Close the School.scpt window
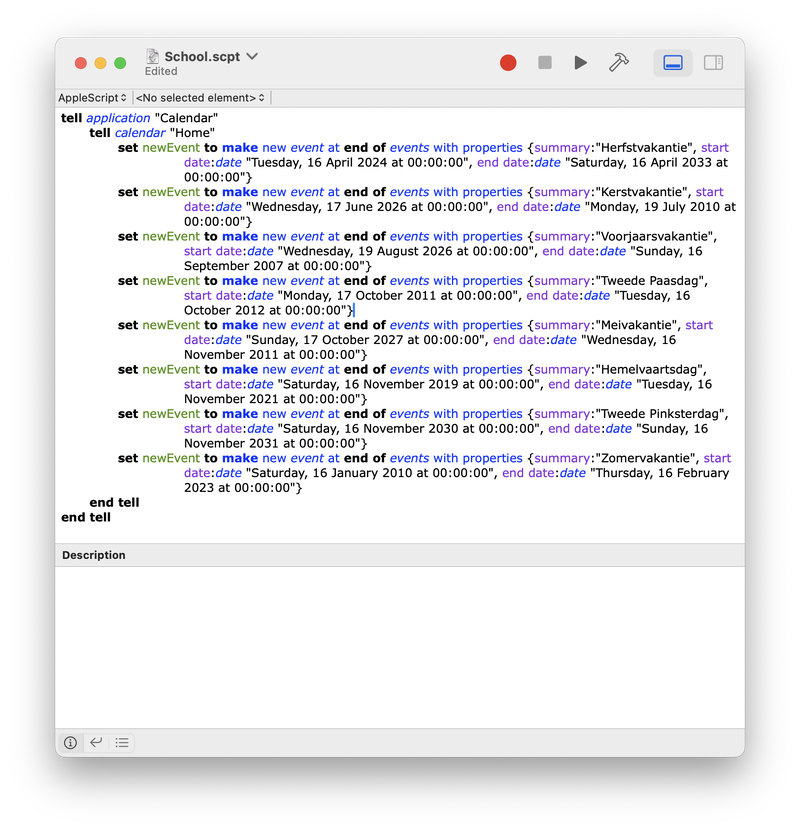 81,63
